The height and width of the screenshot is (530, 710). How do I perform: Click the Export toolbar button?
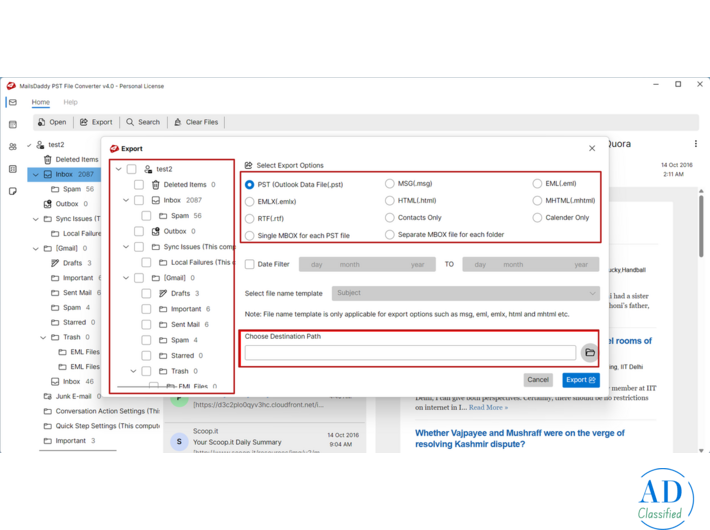coord(96,122)
